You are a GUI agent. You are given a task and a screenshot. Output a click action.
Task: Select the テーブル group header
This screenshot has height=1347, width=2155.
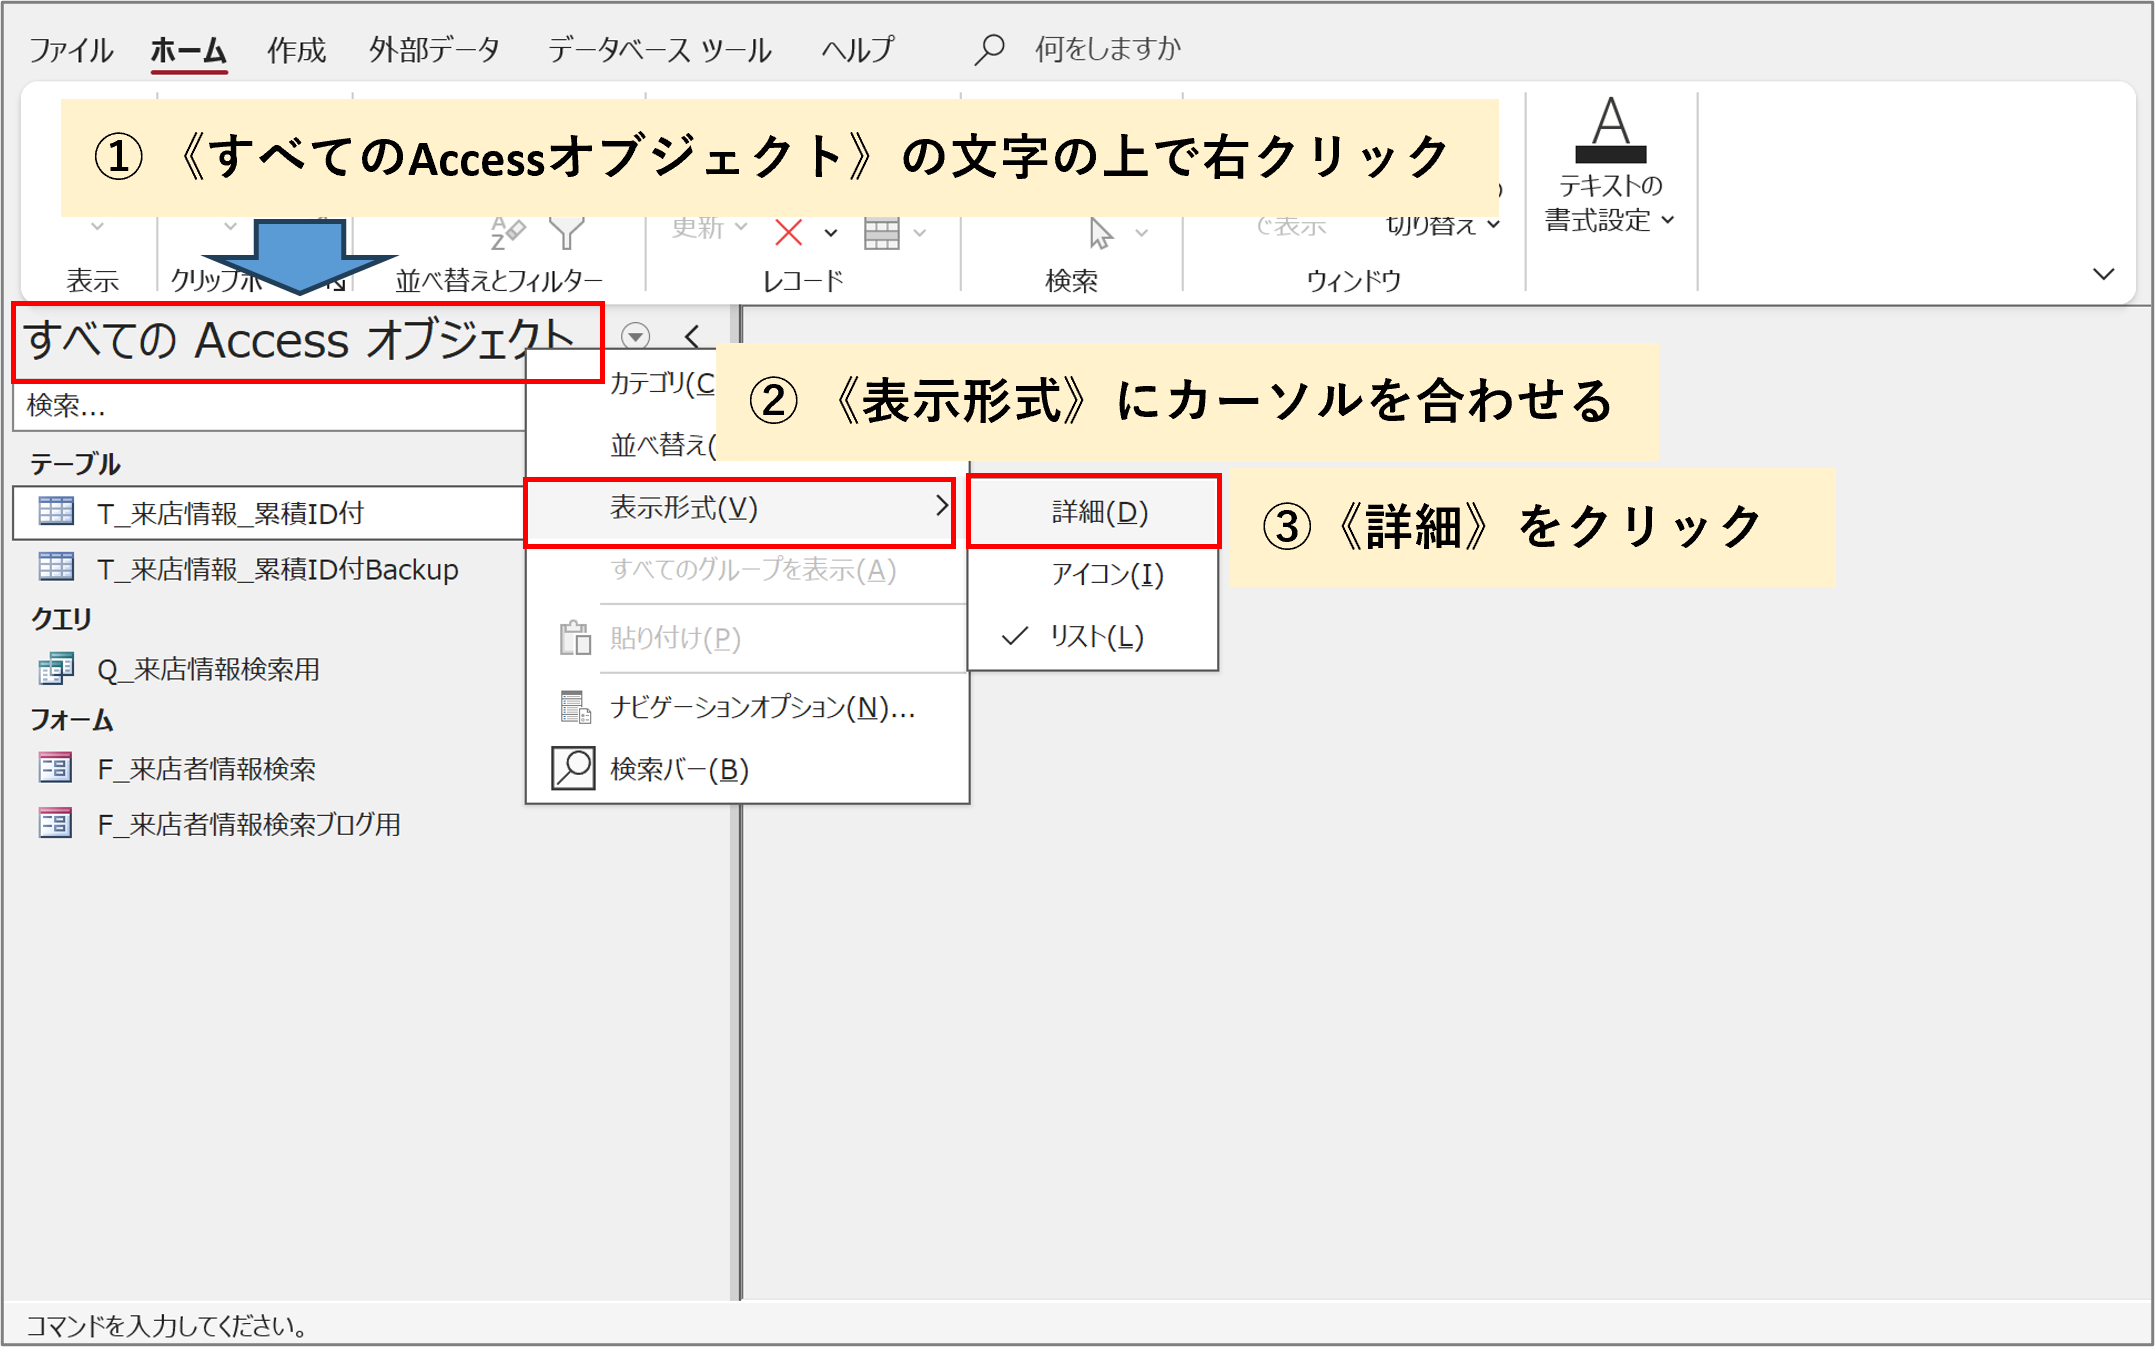tap(75, 464)
